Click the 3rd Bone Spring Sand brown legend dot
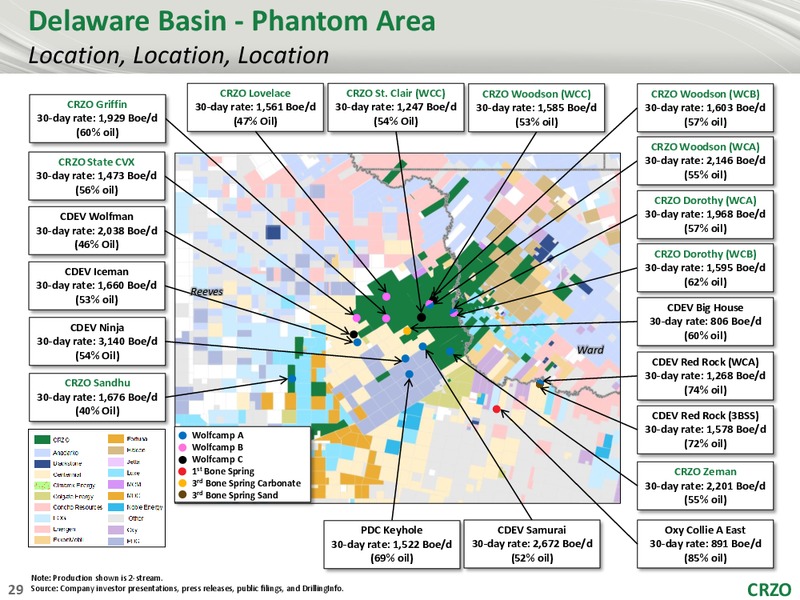Screen dimensions: 800x600 (183, 495)
